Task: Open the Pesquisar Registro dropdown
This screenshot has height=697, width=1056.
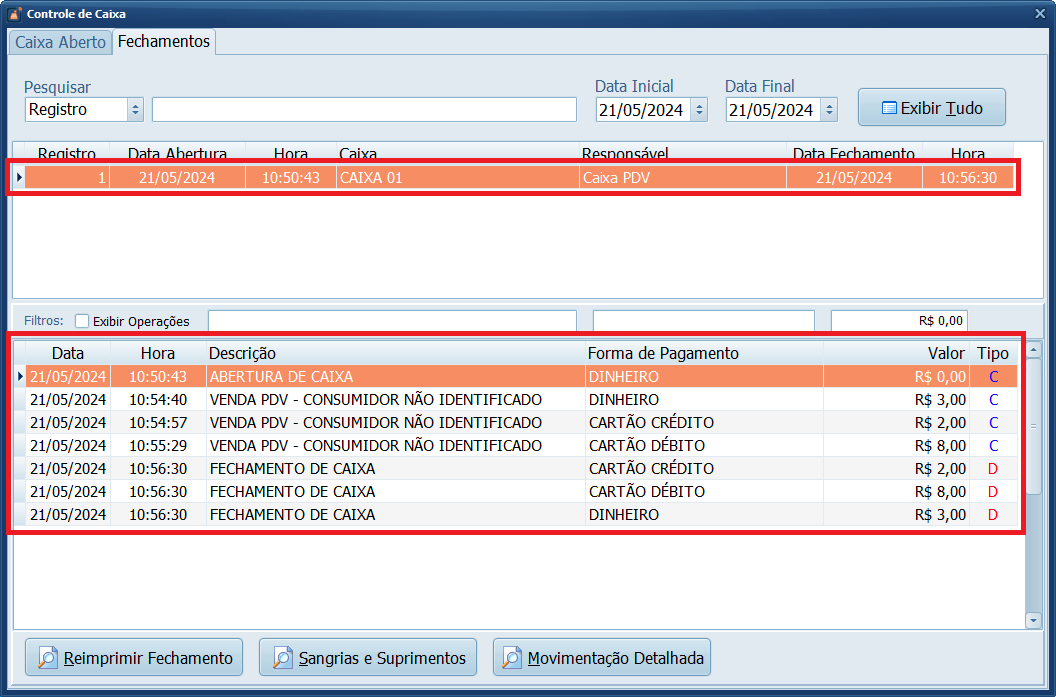Action: 136,110
